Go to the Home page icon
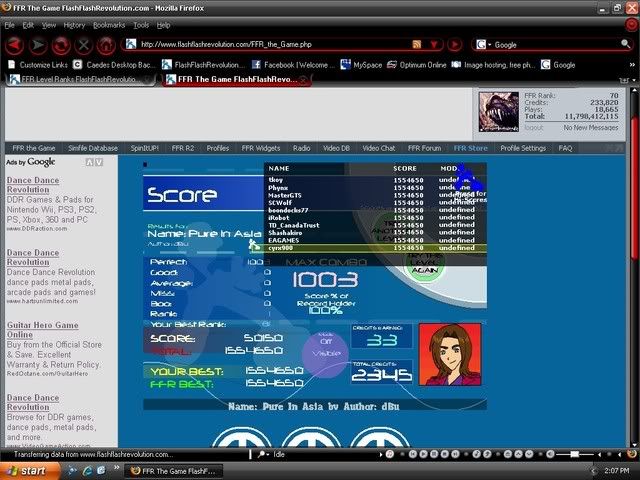 [107, 45]
